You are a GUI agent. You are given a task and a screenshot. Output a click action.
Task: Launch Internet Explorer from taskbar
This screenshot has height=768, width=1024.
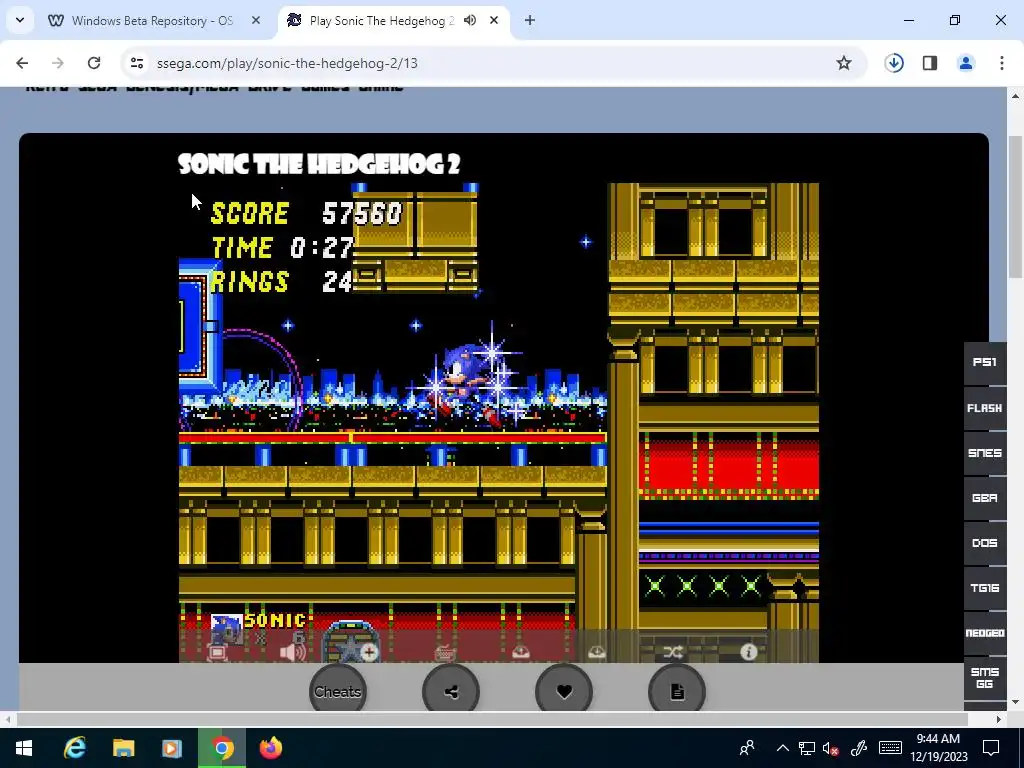pyautogui.click(x=74, y=748)
